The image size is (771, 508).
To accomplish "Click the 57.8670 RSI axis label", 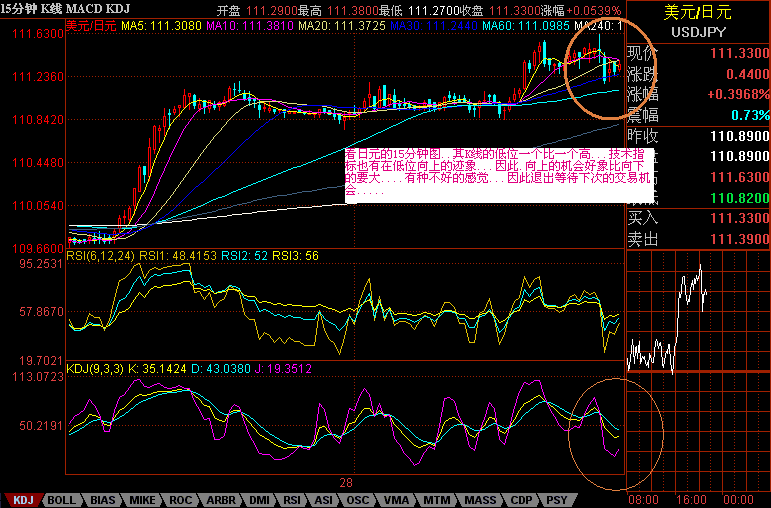I will click(x=41, y=312).
